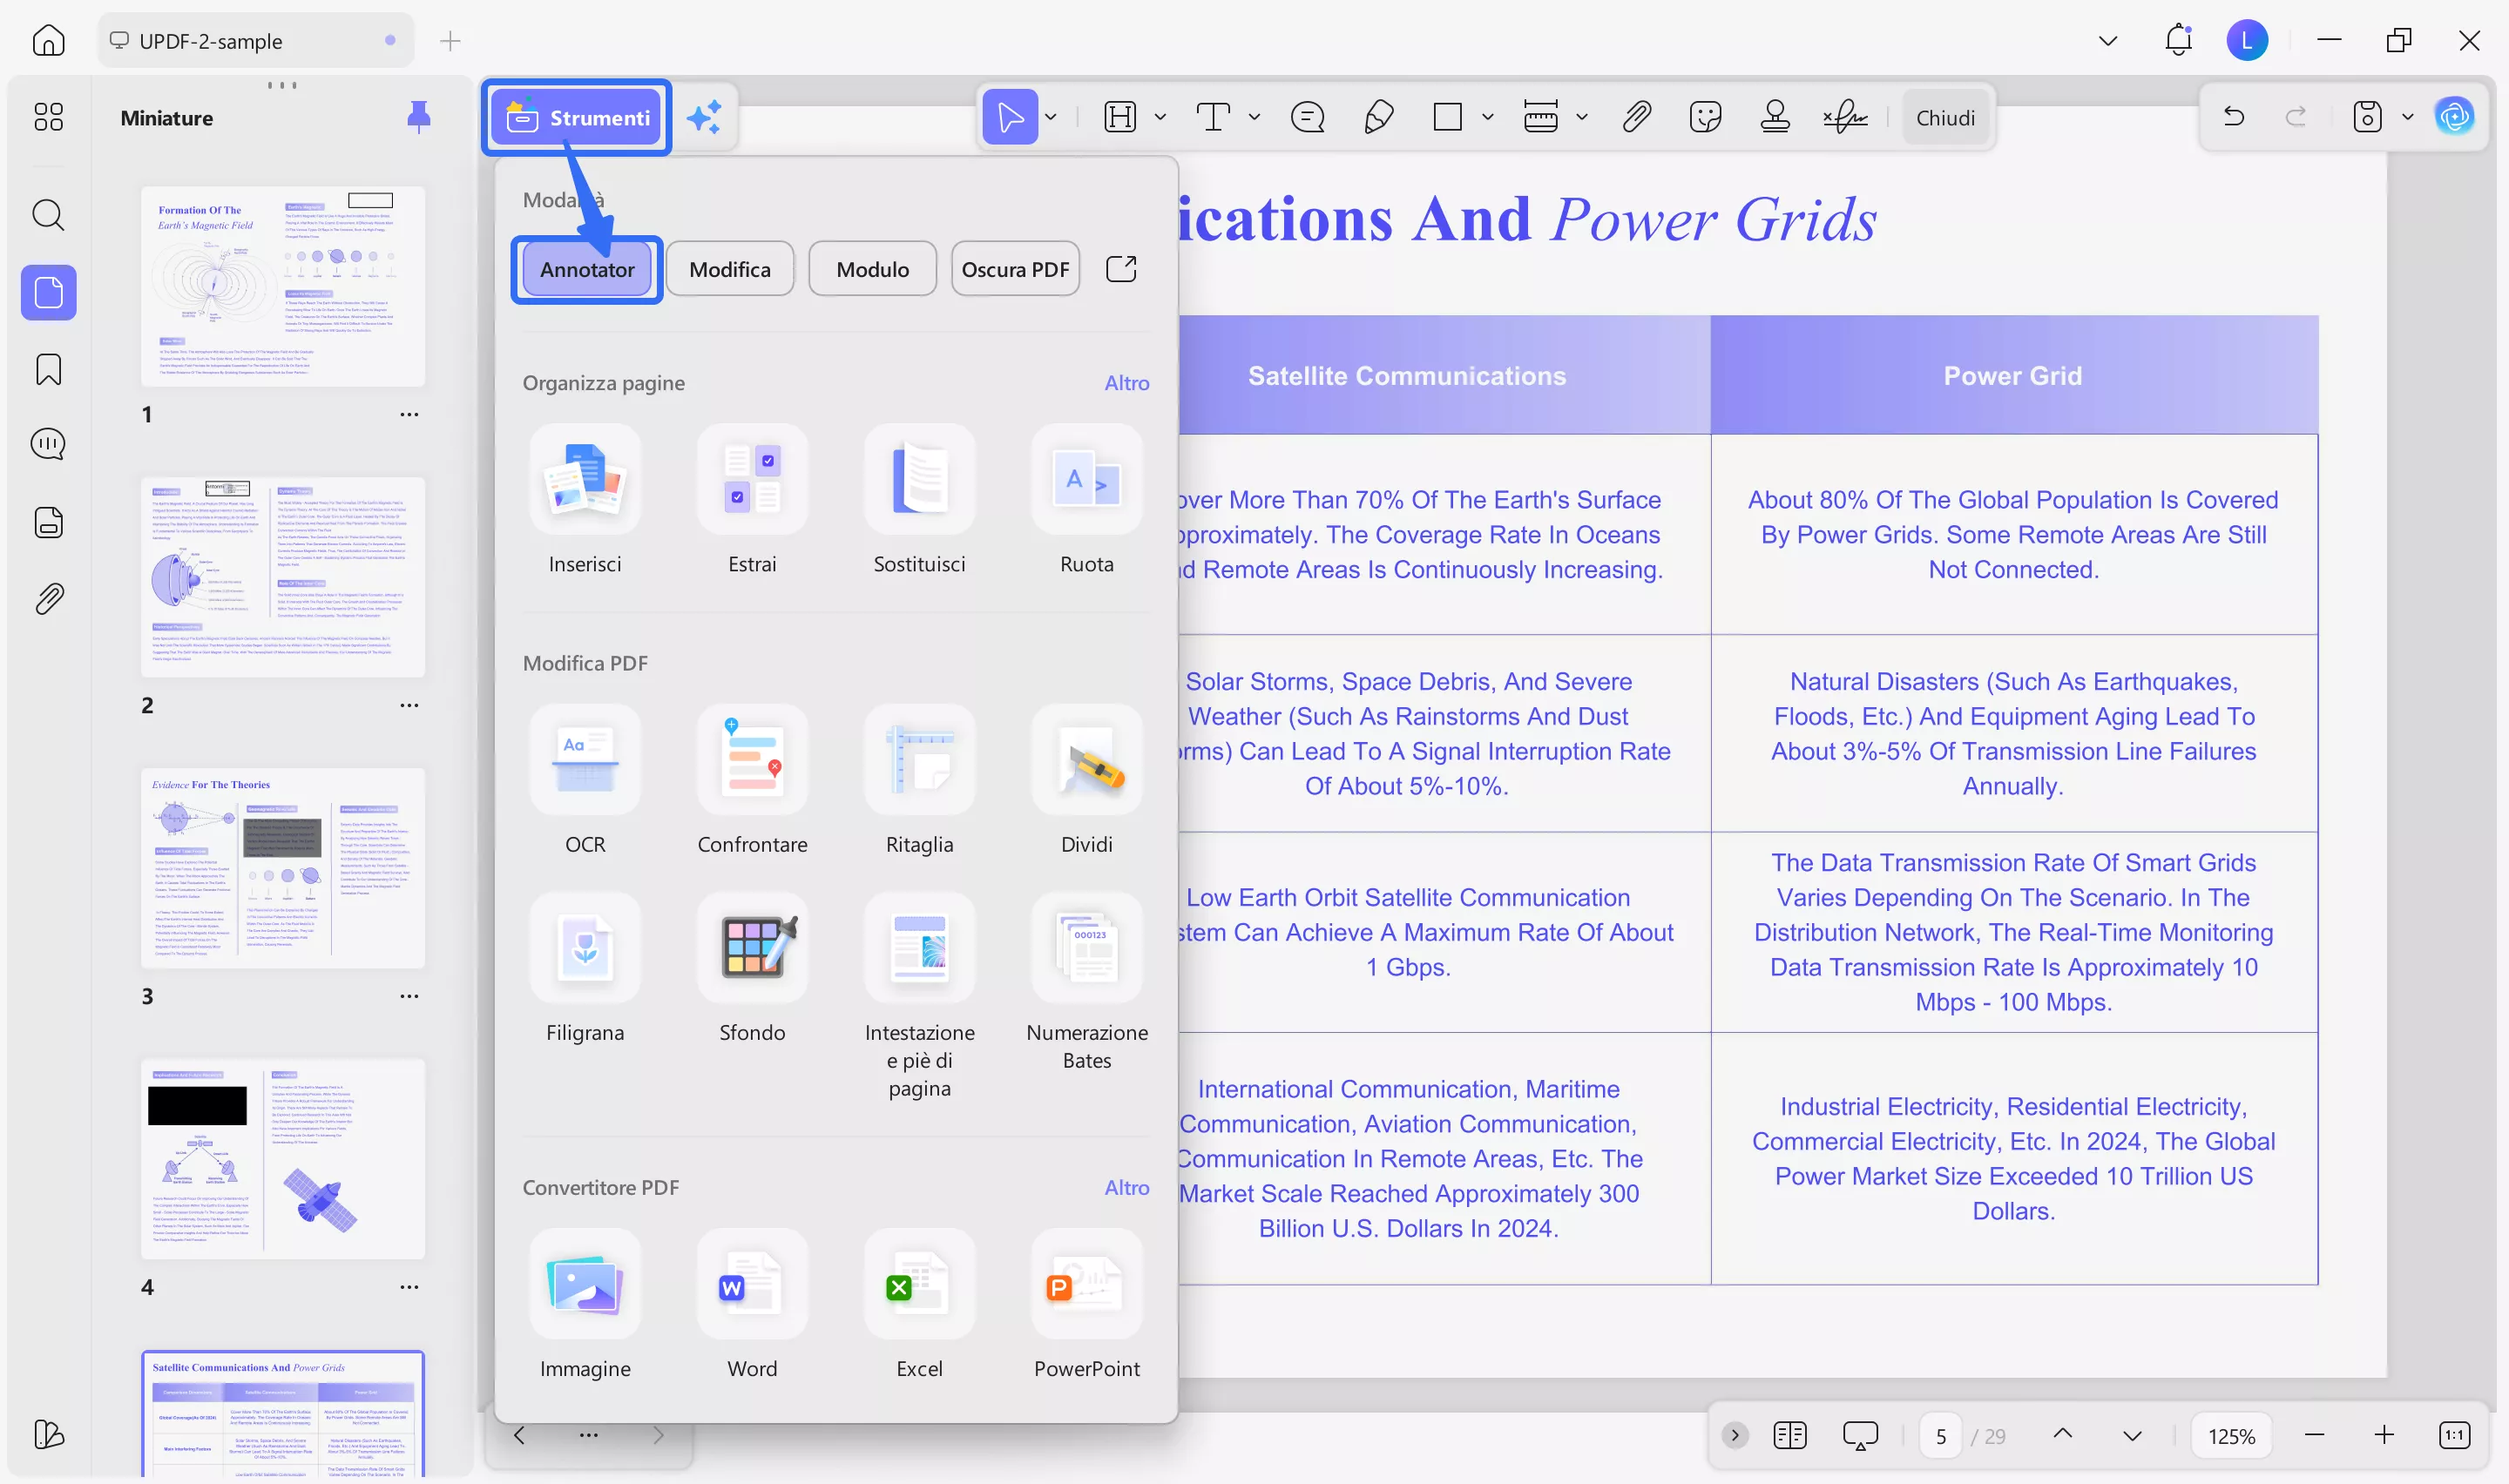Open the bookmarks sidebar panel
The image size is (2509, 1484).
coord(48,369)
